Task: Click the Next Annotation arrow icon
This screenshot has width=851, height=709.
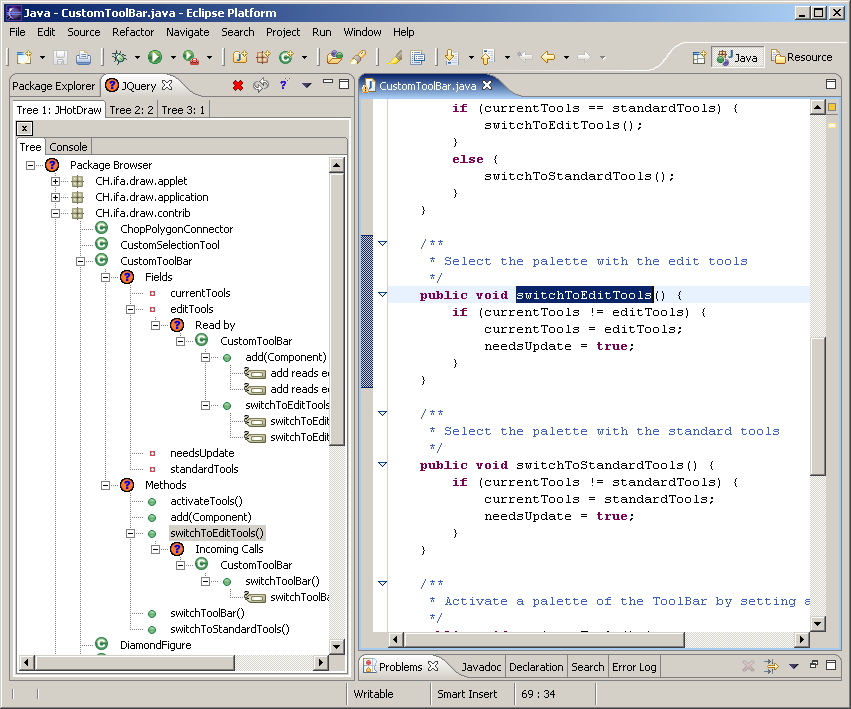Action: point(452,57)
